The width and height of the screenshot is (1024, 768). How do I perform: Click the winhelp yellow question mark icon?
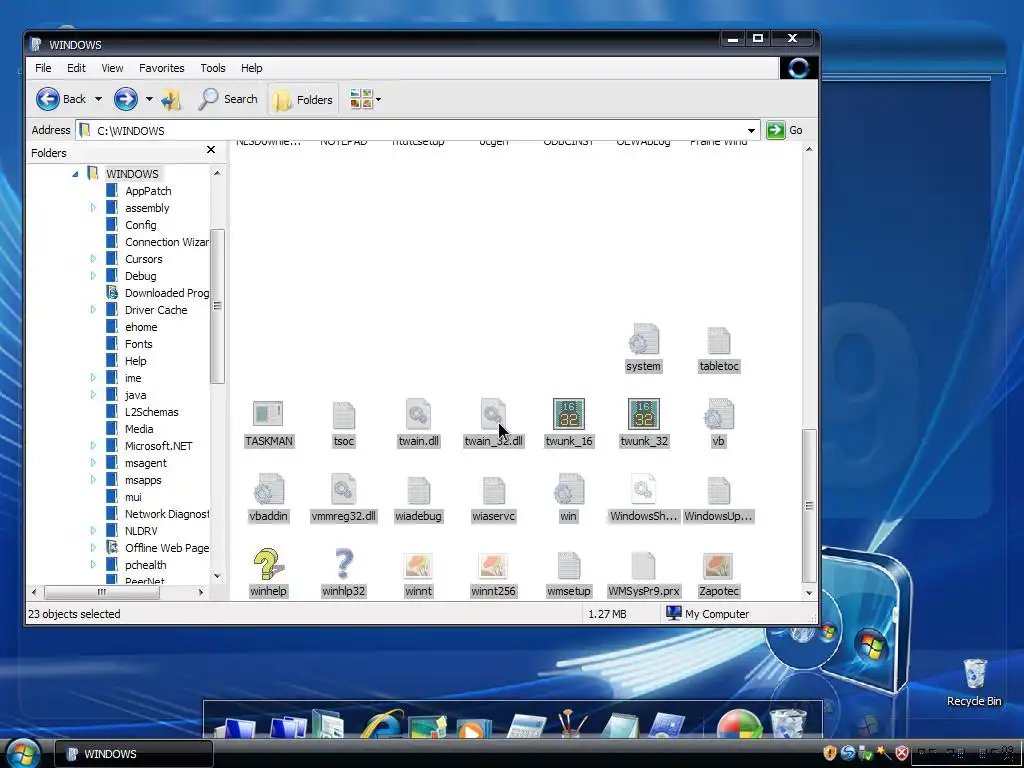pyautogui.click(x=268, y=564)
